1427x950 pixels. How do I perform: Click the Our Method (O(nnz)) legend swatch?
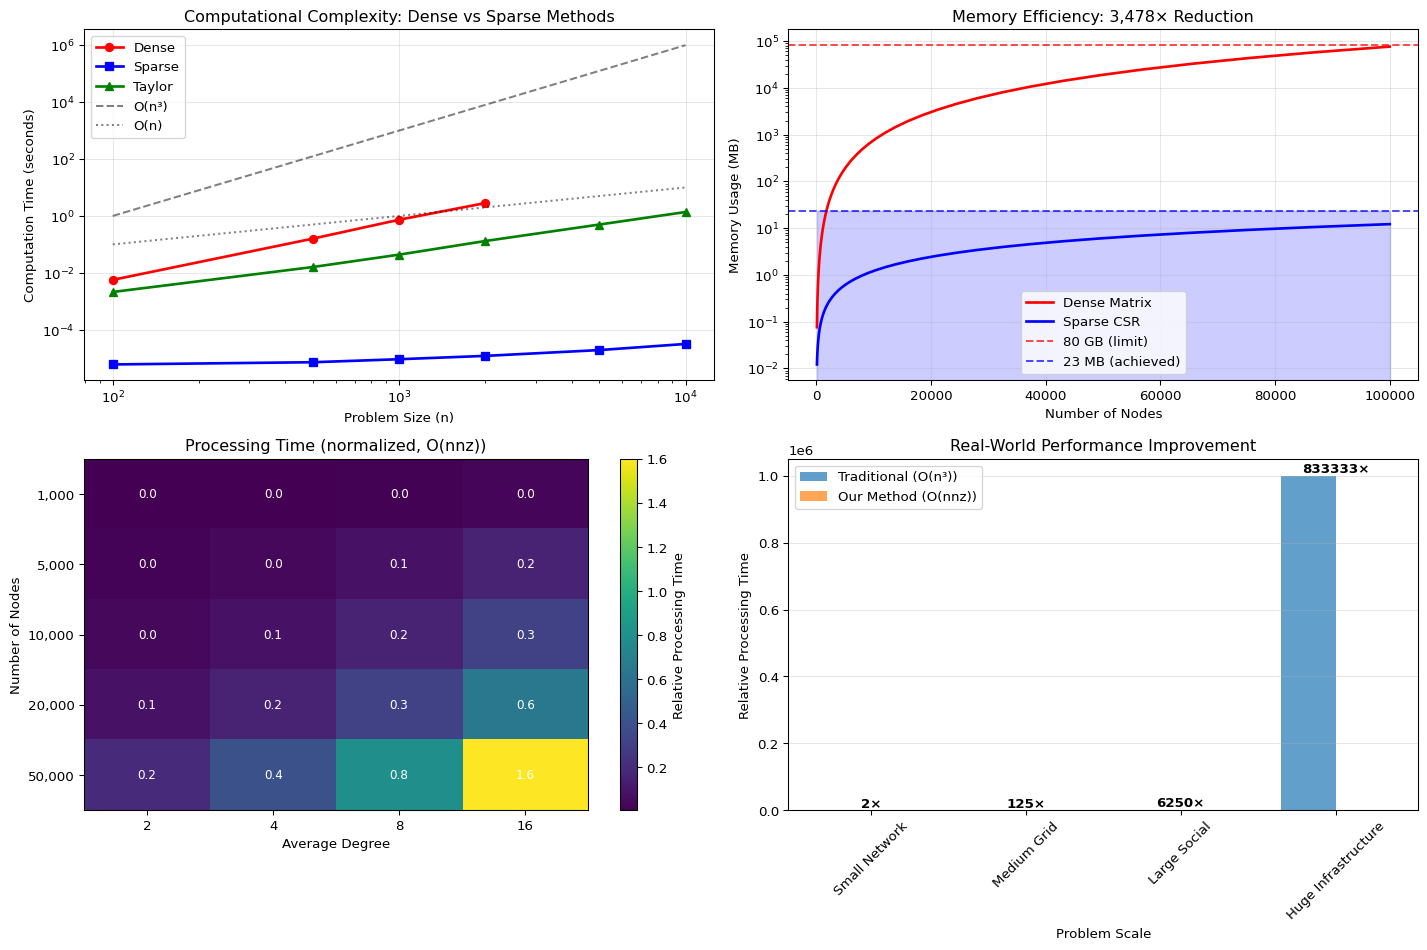[x=814, y=497]
